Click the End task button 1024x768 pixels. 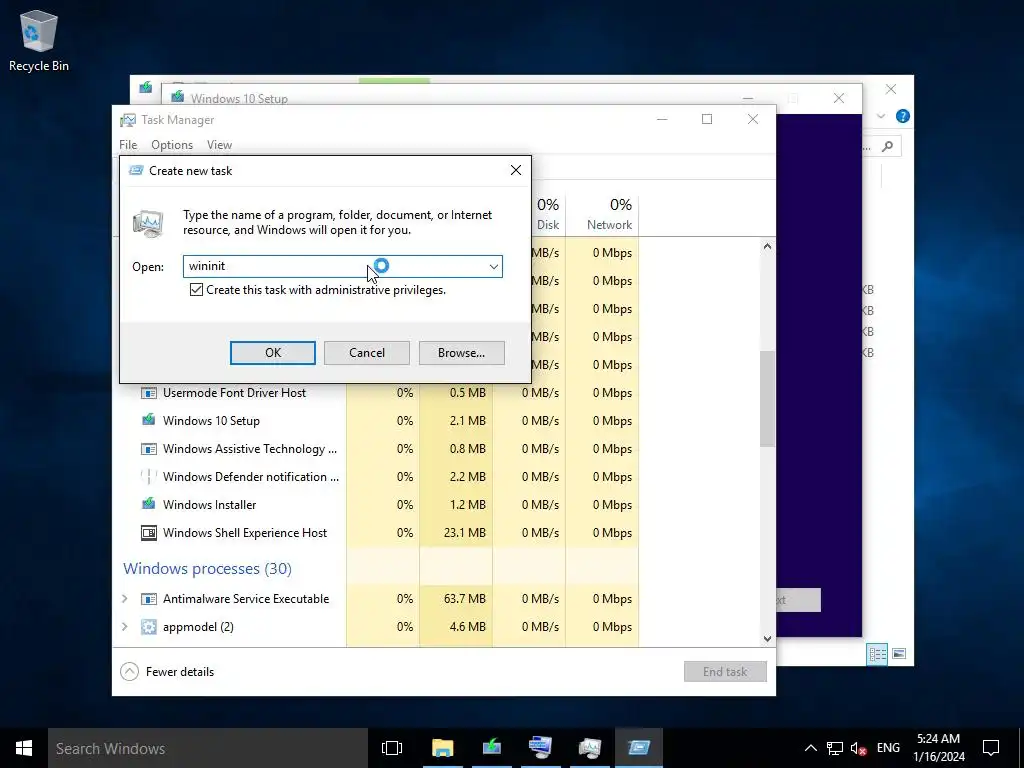coord(725,672)
